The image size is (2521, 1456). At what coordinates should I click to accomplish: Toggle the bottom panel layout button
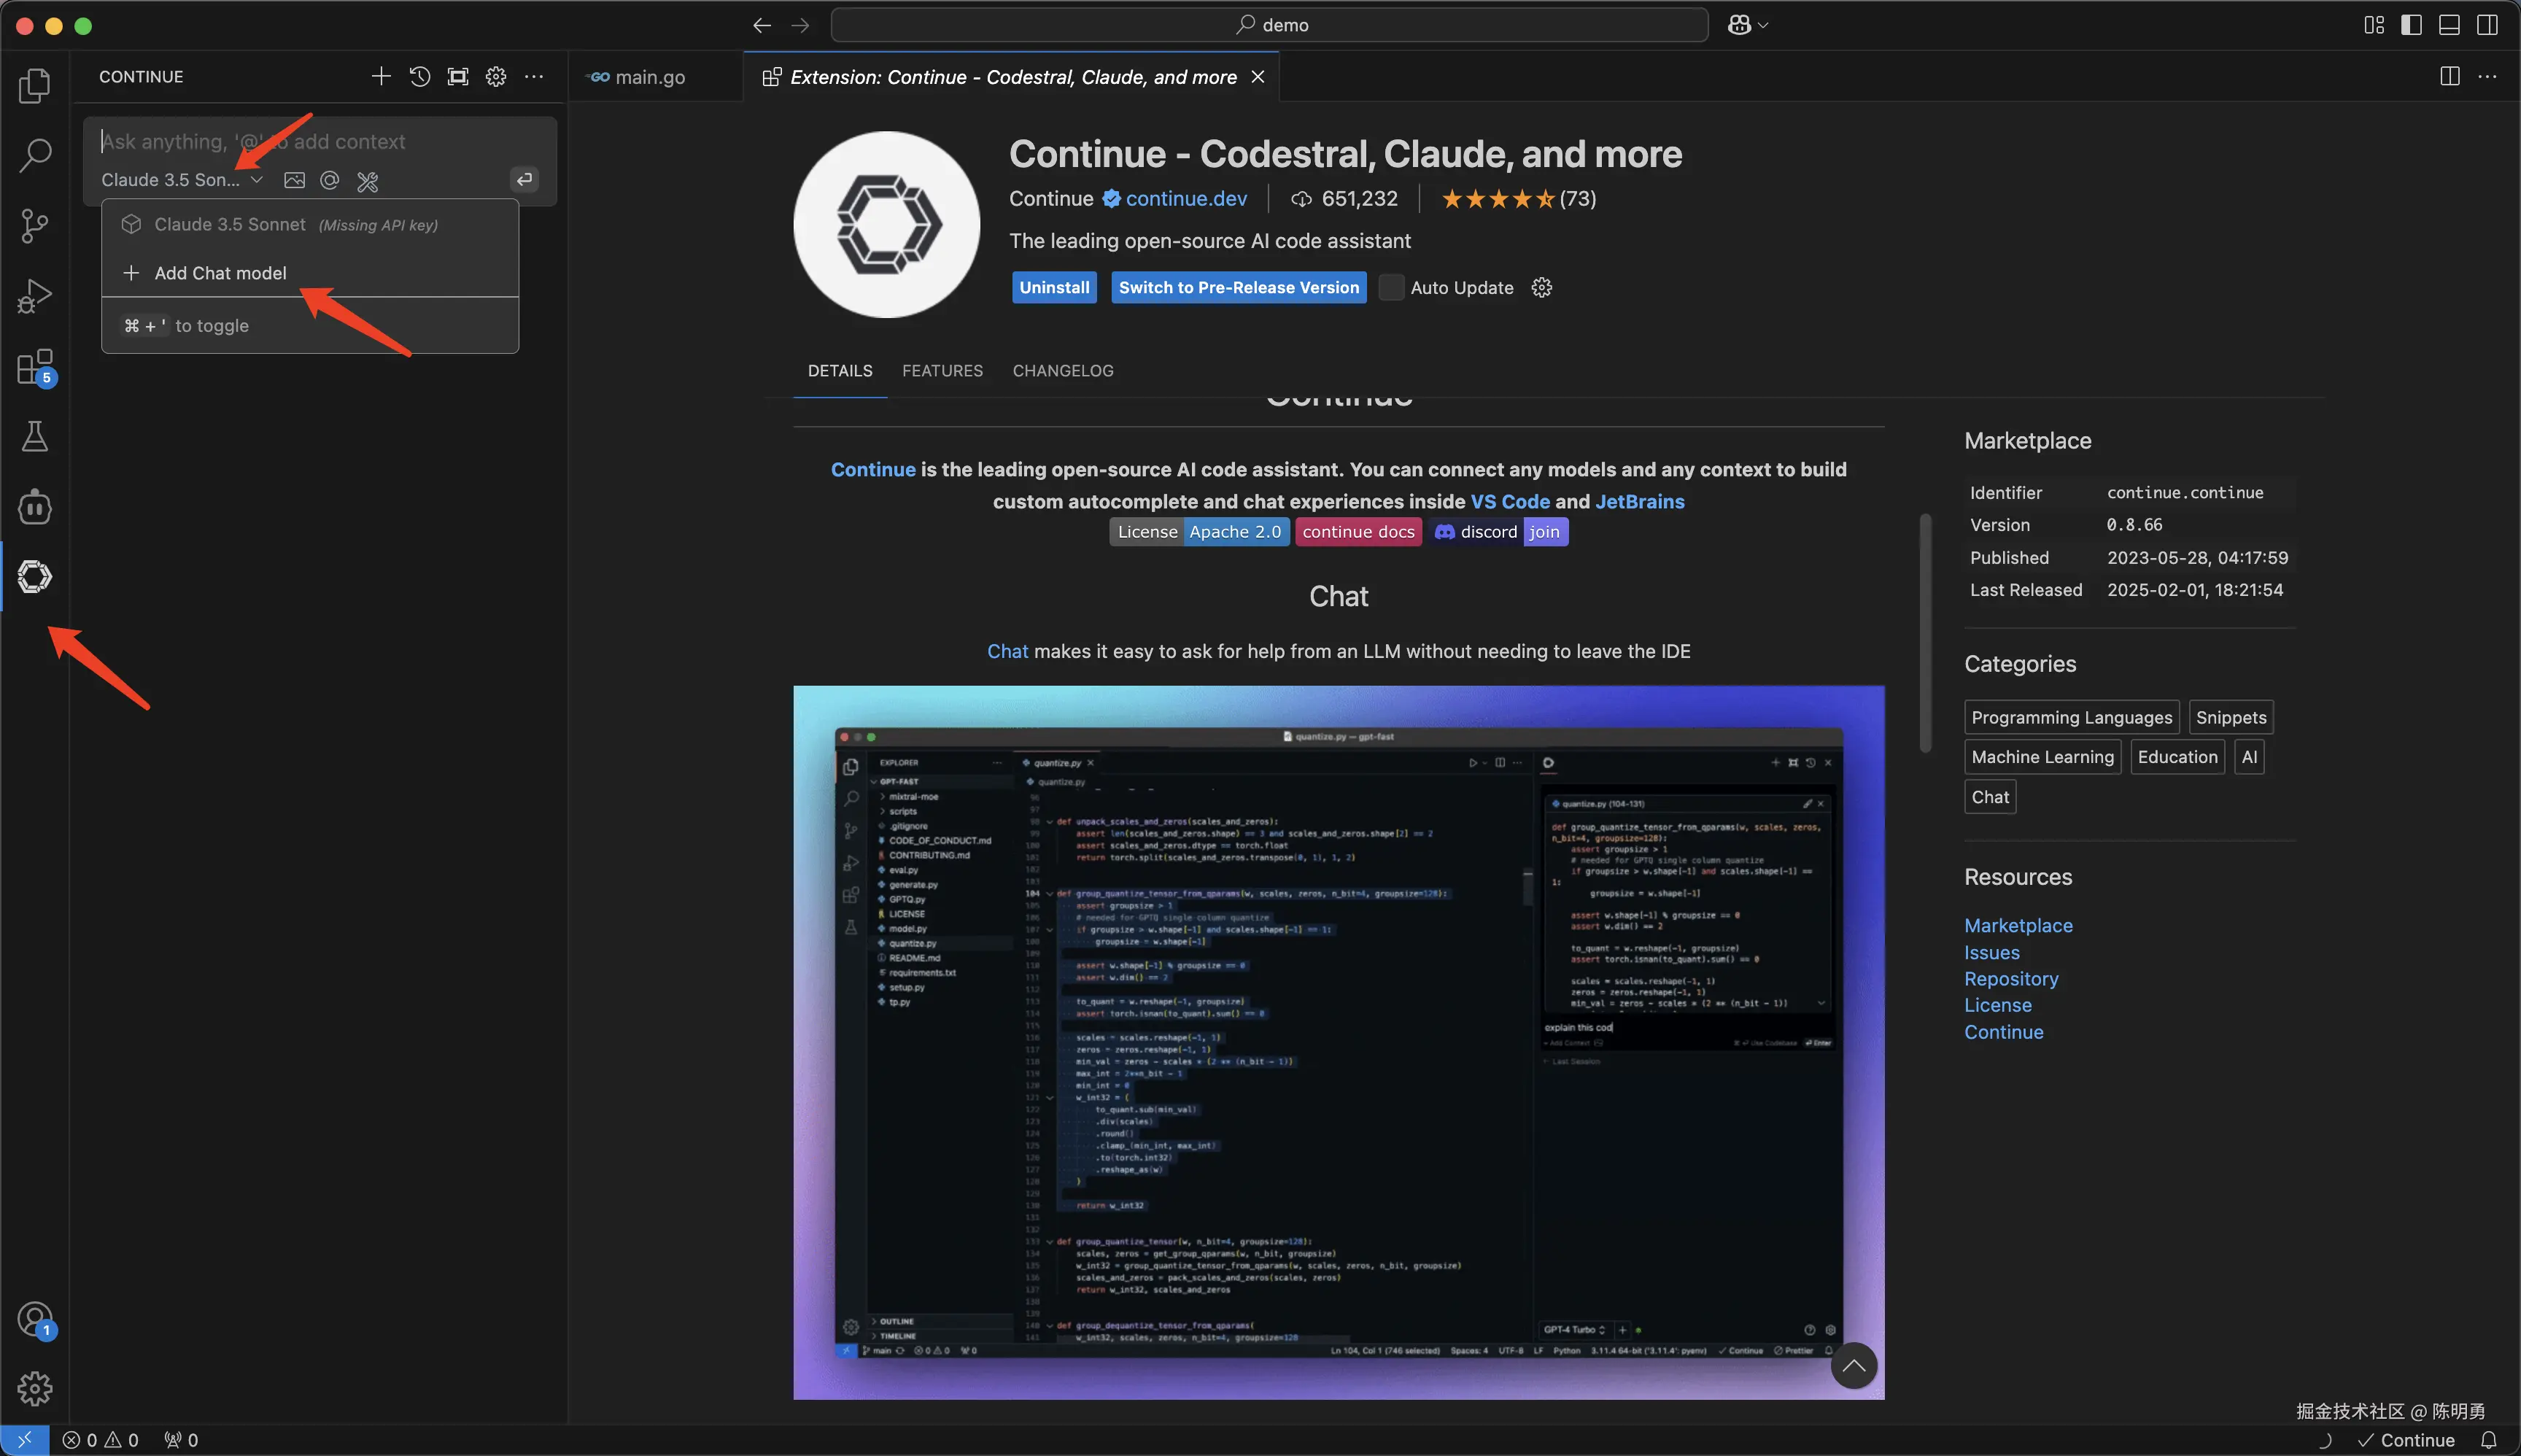pos(2449,25)
